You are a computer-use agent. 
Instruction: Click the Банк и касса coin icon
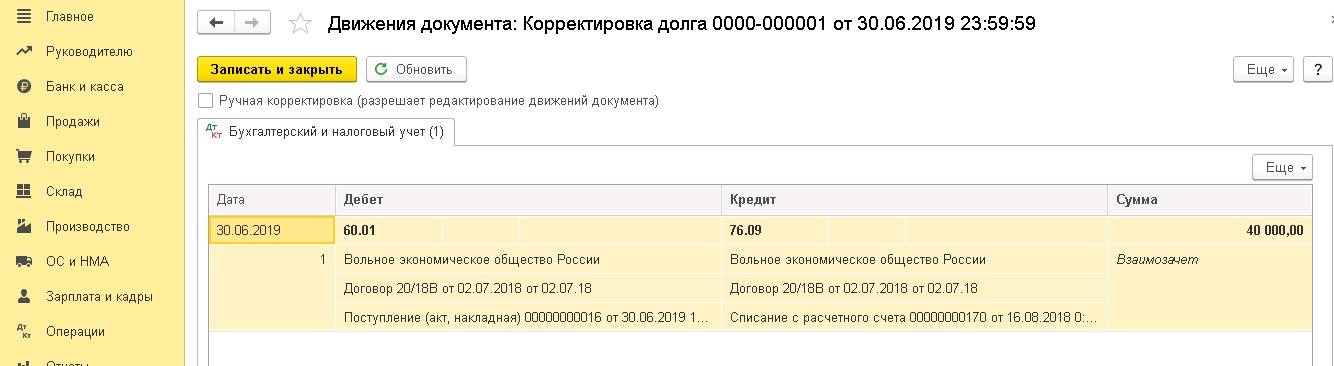[x=24, y=86]
